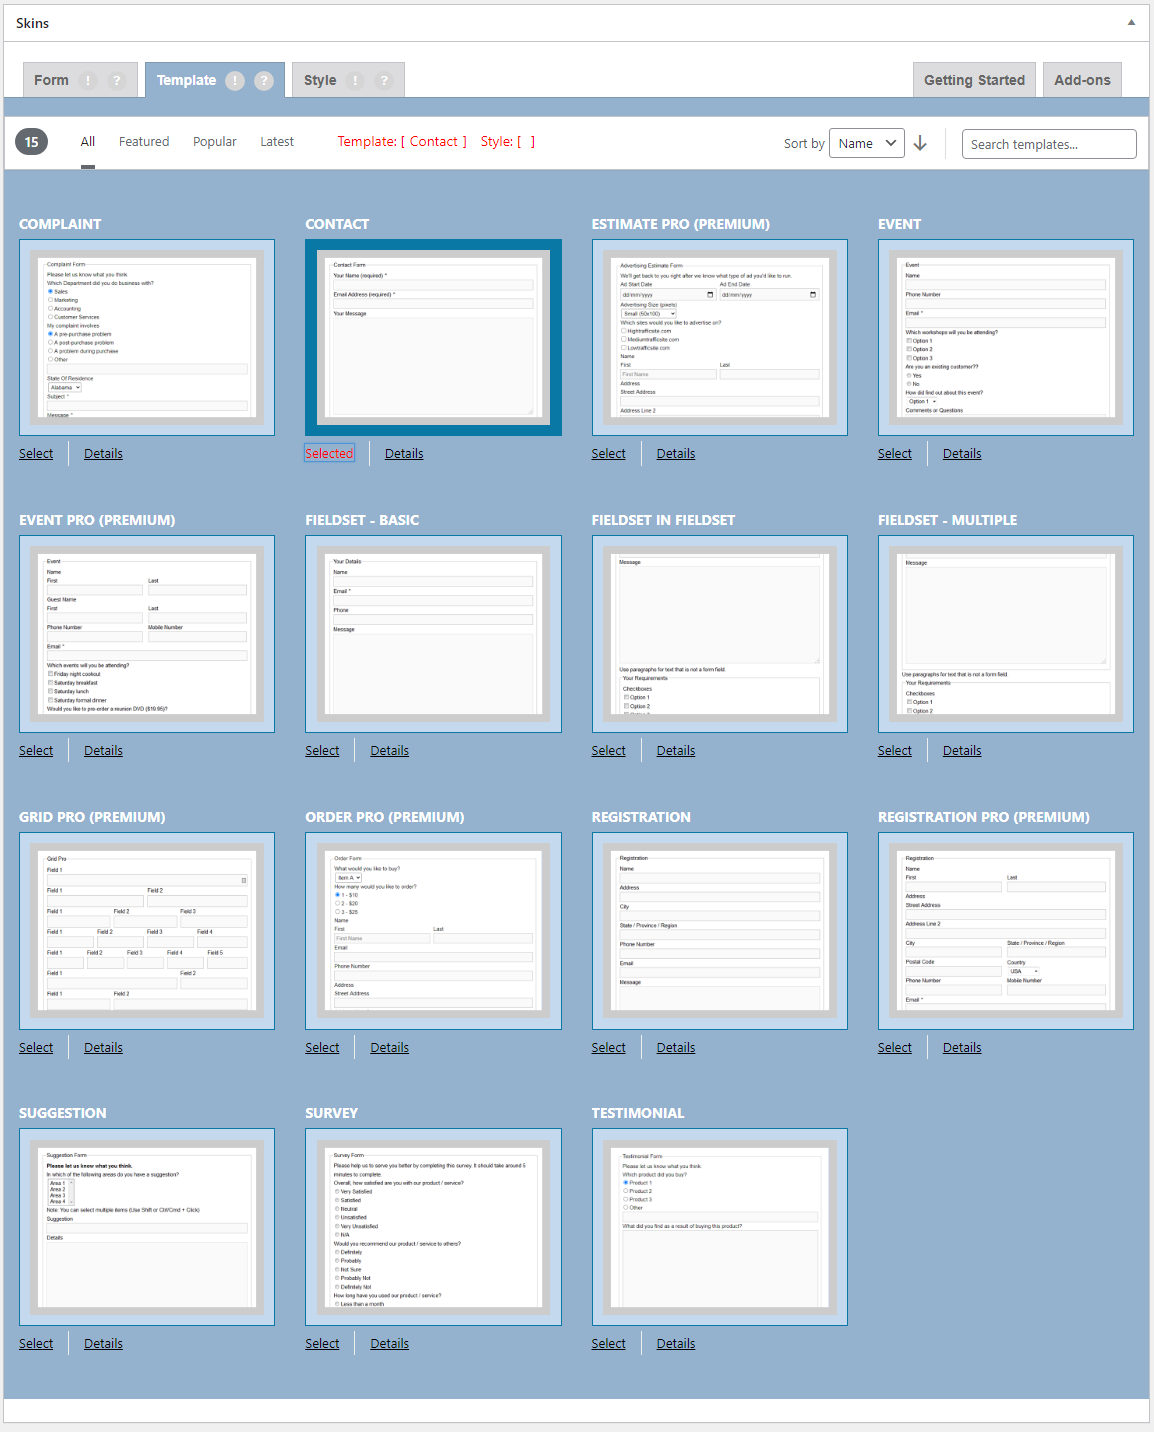Click the question mark icon on Template tab
Screen dimensions: 1154x1432
(264, 81)
